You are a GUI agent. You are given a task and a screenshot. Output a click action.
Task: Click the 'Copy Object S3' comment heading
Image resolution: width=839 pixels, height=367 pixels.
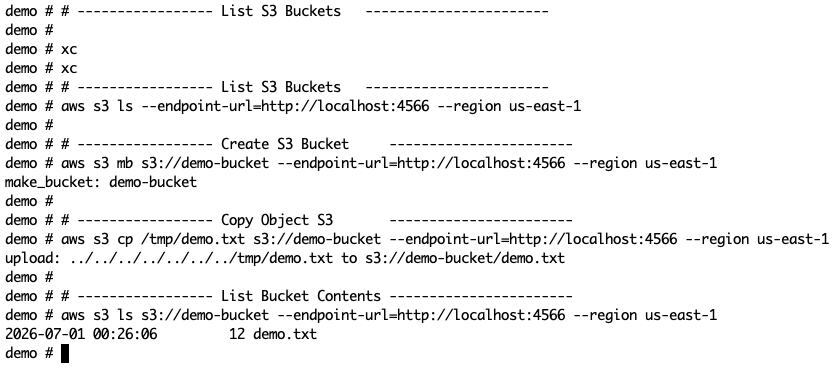click(277, 220)
